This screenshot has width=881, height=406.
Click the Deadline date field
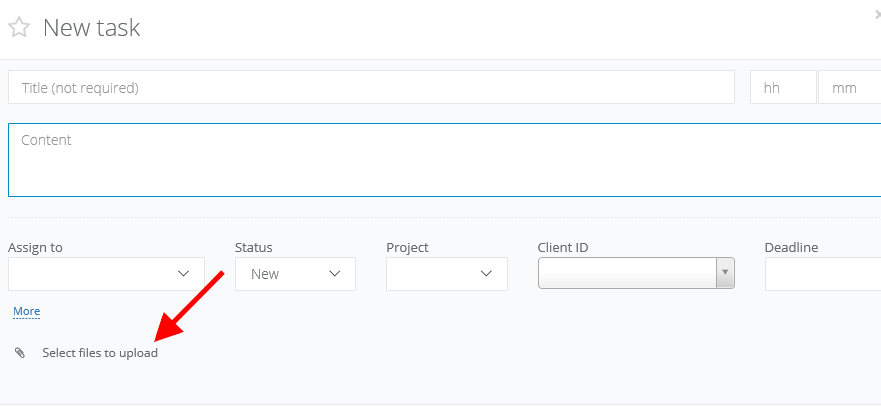coord(822,274)
